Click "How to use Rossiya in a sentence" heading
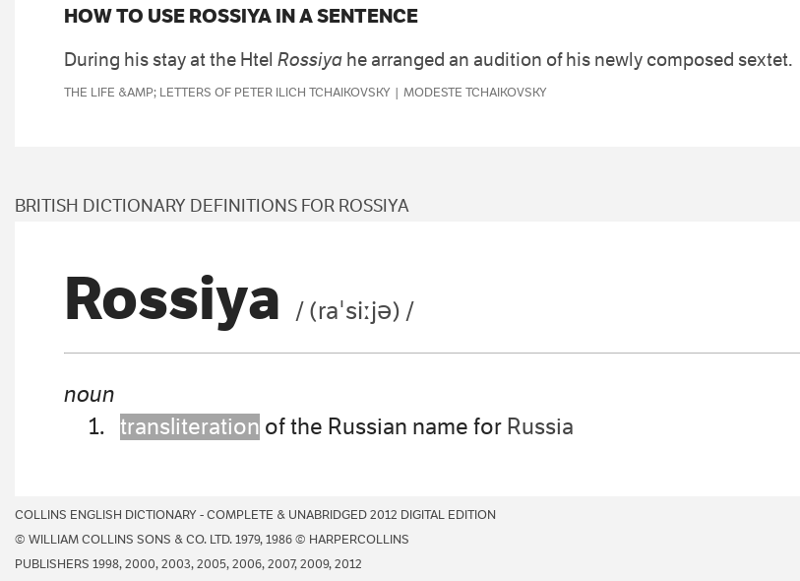The height and width of the screenshot is (581, 800). [241, 16]
